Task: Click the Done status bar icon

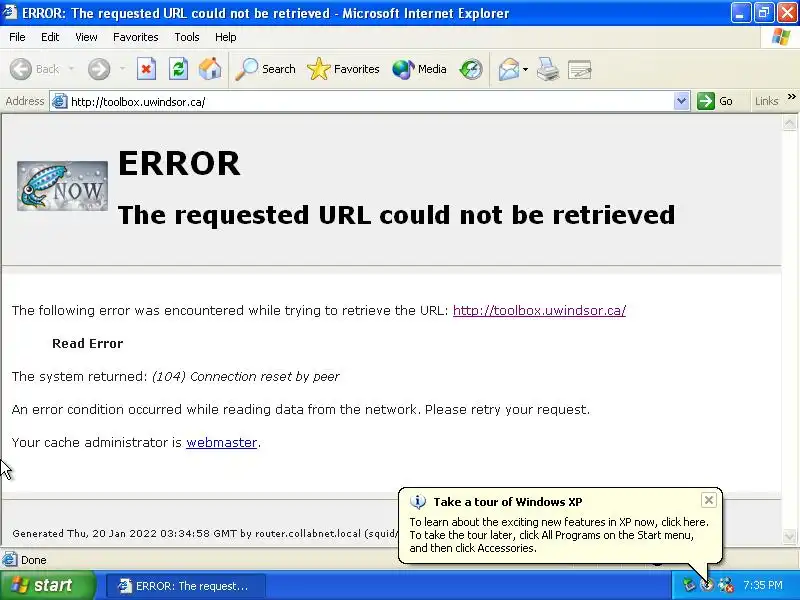Action: tap(9, 560)
